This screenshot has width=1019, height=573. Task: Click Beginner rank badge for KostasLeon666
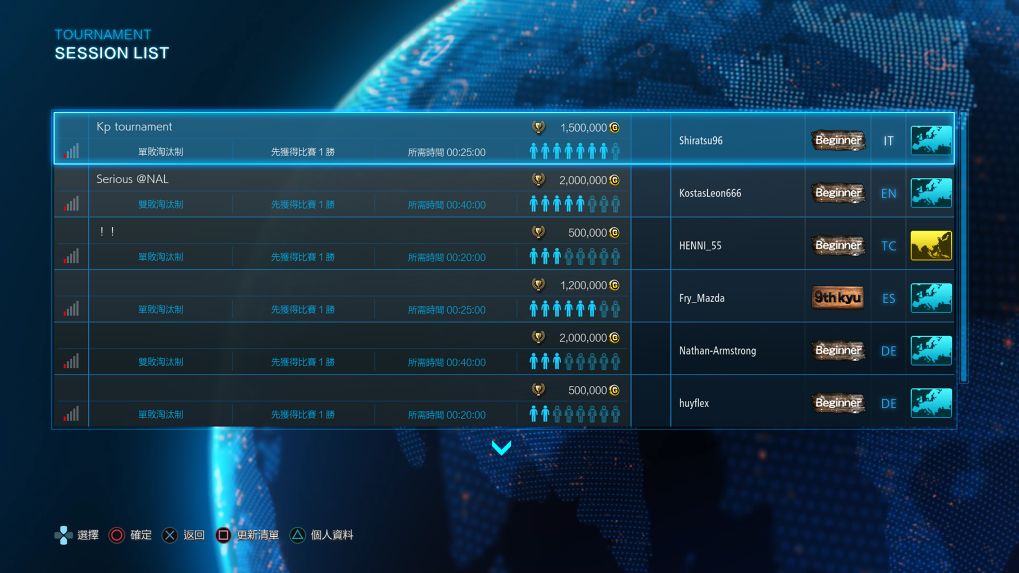click(838, 193)
